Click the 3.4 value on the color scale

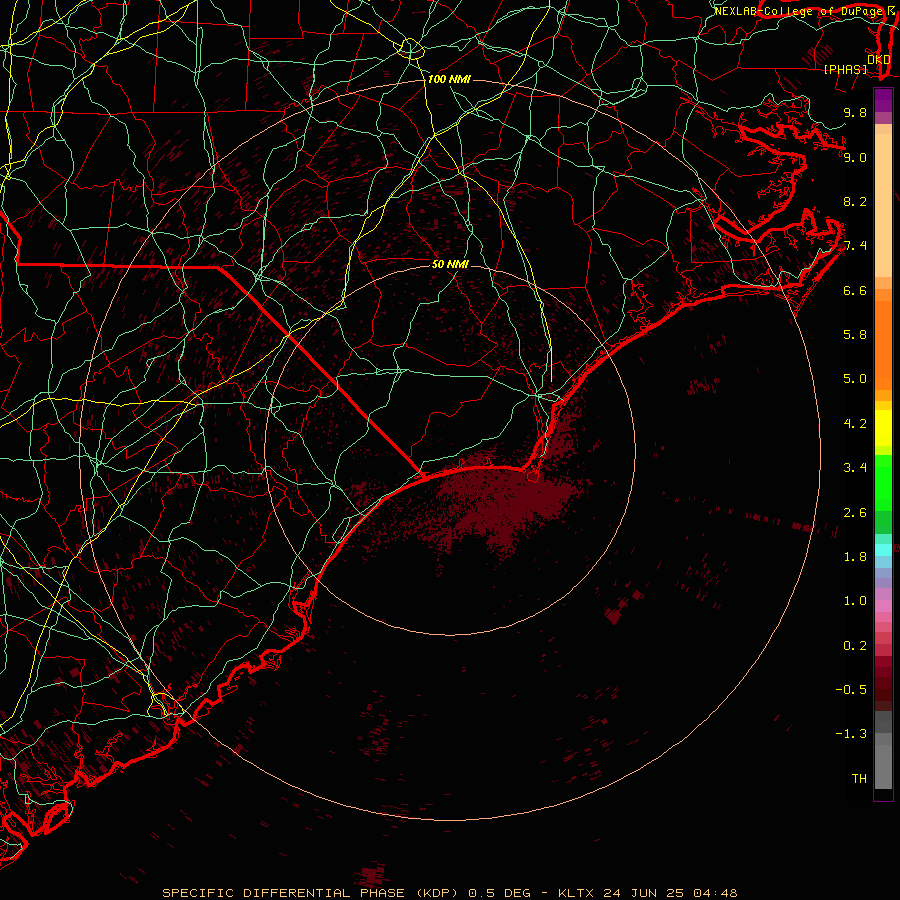click(x=855, y=468)
